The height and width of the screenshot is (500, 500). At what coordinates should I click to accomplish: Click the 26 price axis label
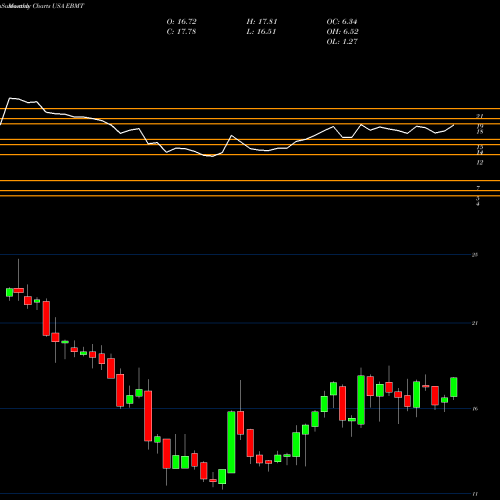click(475, 255)
